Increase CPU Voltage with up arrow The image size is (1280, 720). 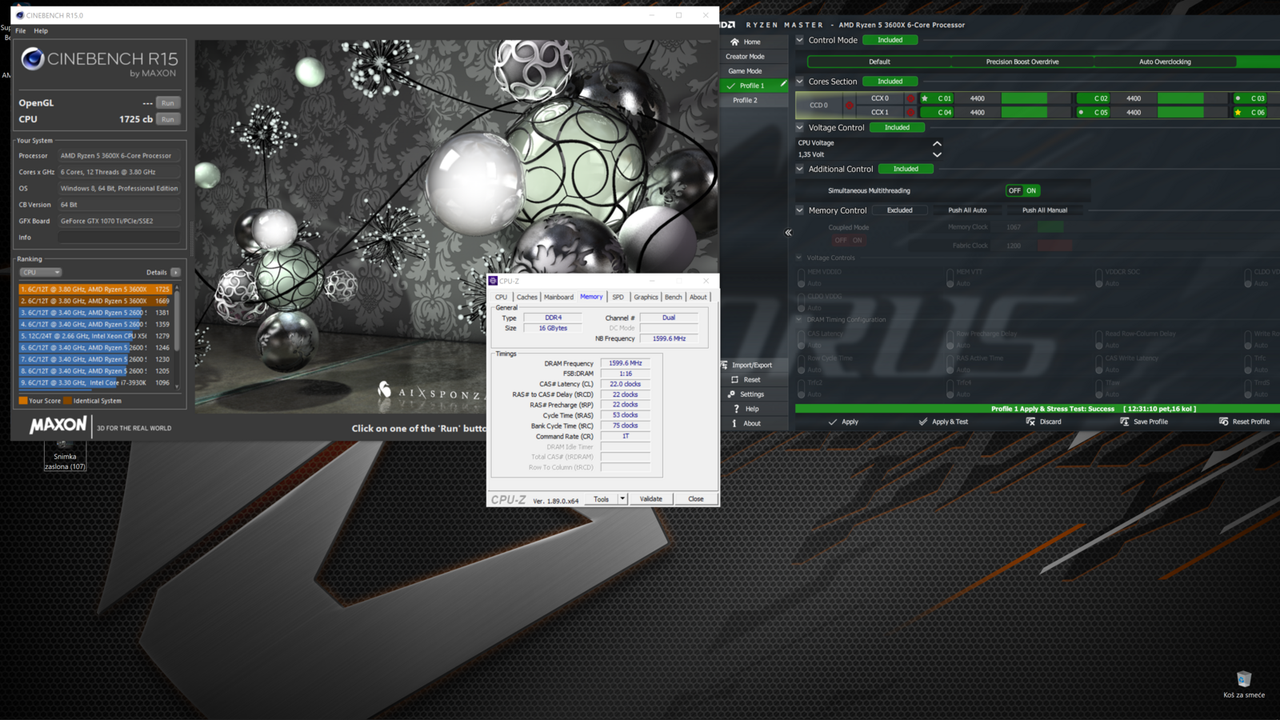937,143
